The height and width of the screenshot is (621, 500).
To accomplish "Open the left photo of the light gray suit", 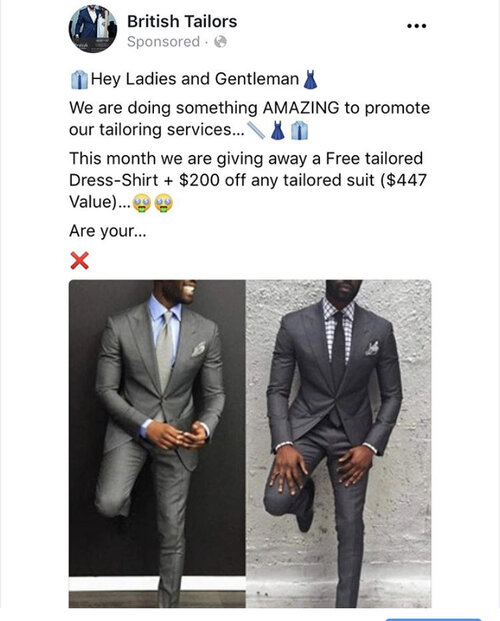I will click(157, 444).
